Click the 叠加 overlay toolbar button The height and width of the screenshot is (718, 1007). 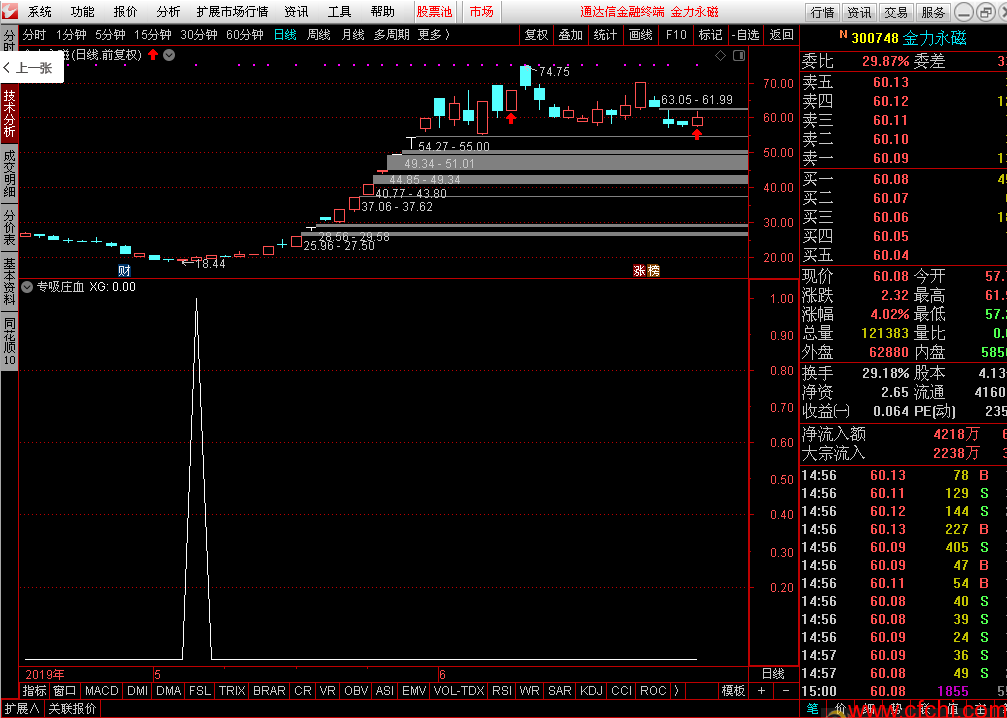(570, 35)
